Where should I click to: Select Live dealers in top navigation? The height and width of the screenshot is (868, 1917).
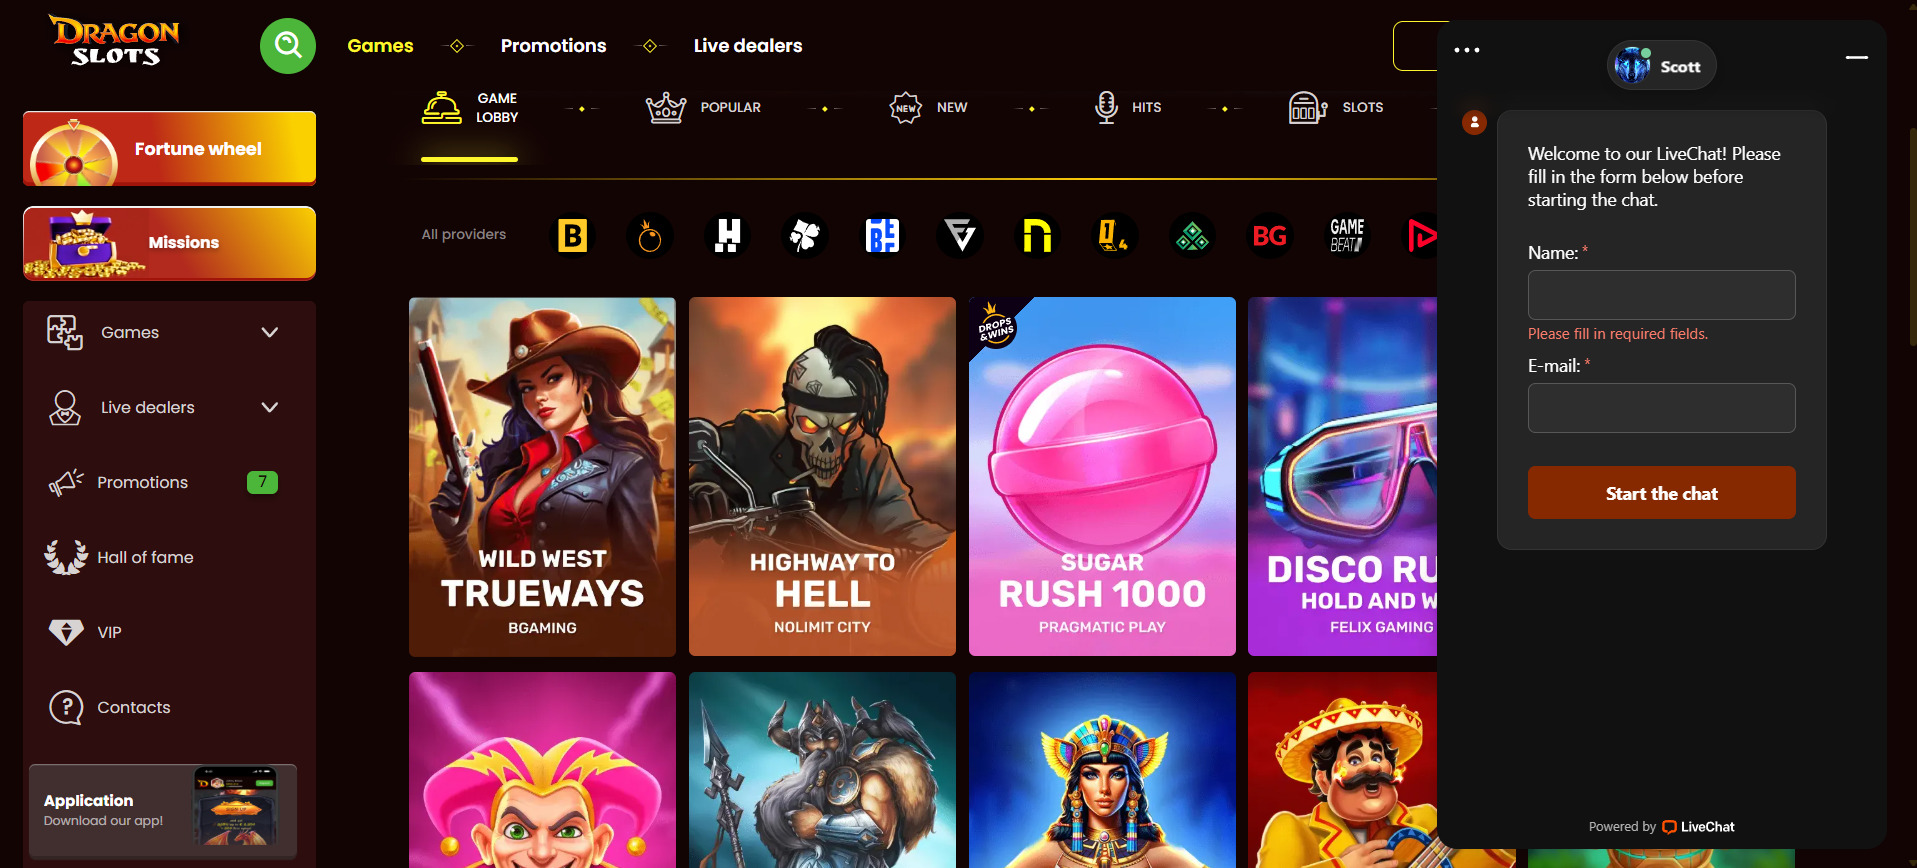click(748, 45)
